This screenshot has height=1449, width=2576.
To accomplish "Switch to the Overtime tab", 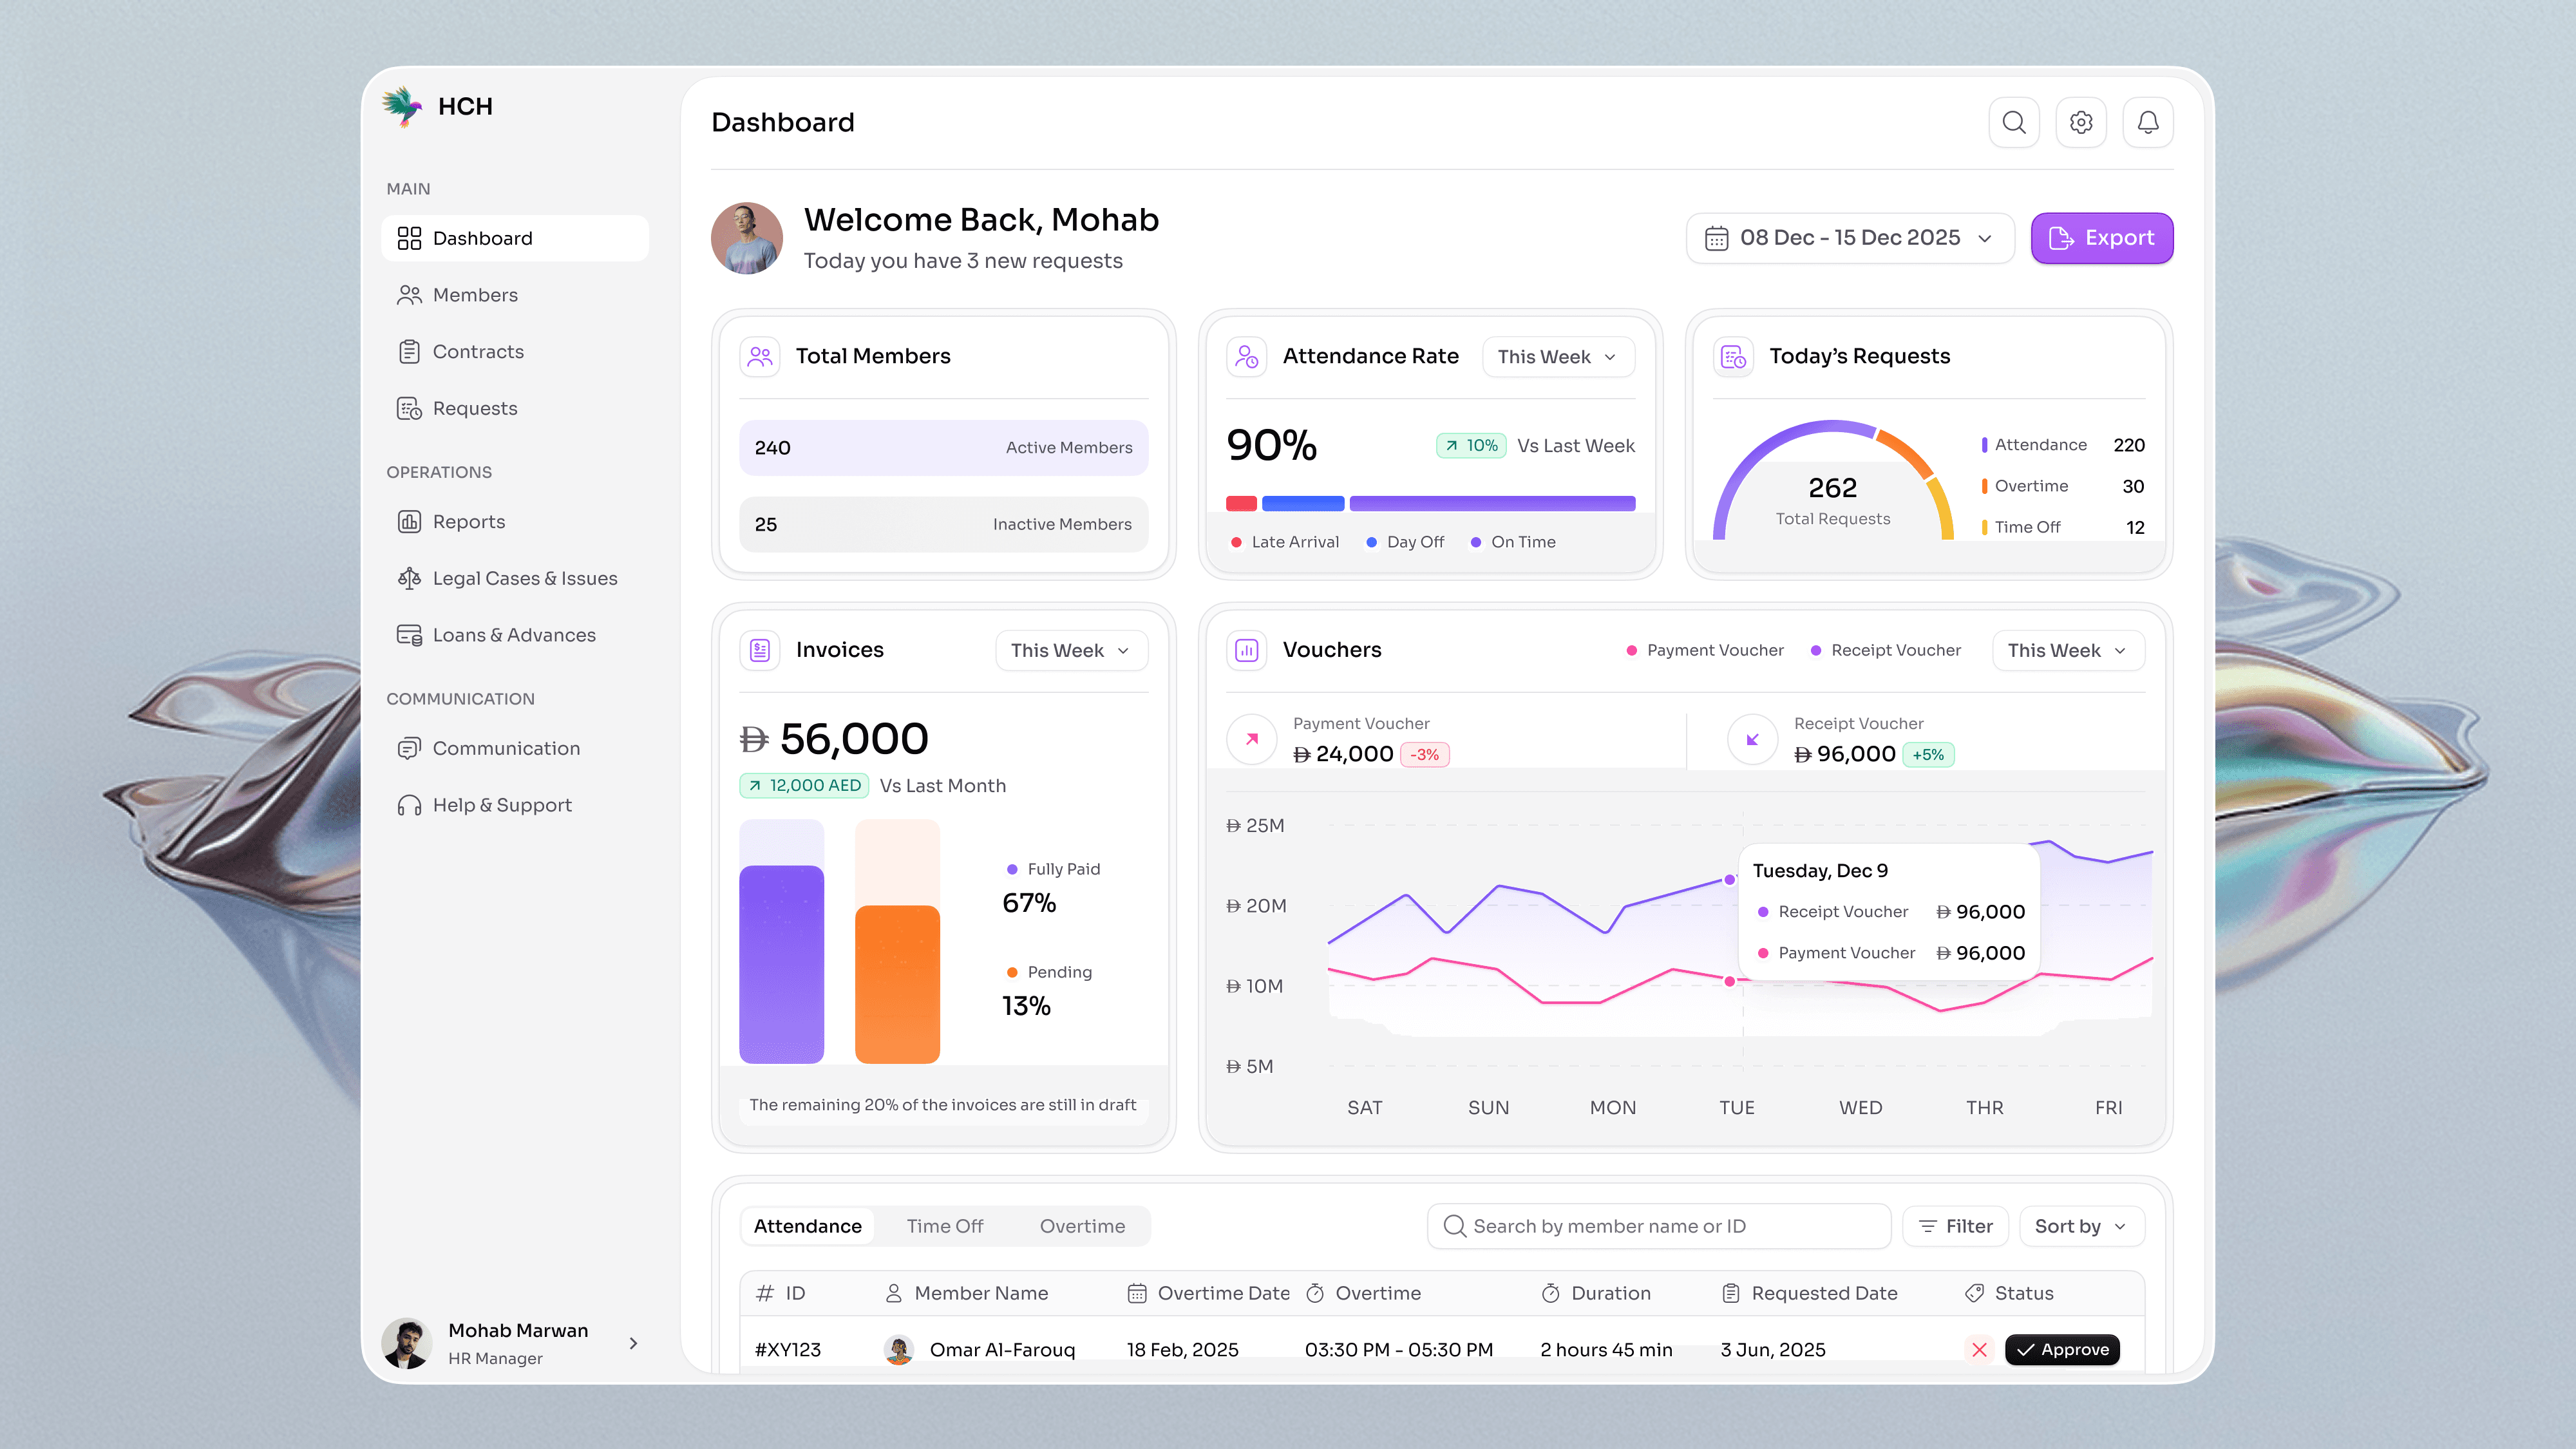I will click(1082, 1226).
